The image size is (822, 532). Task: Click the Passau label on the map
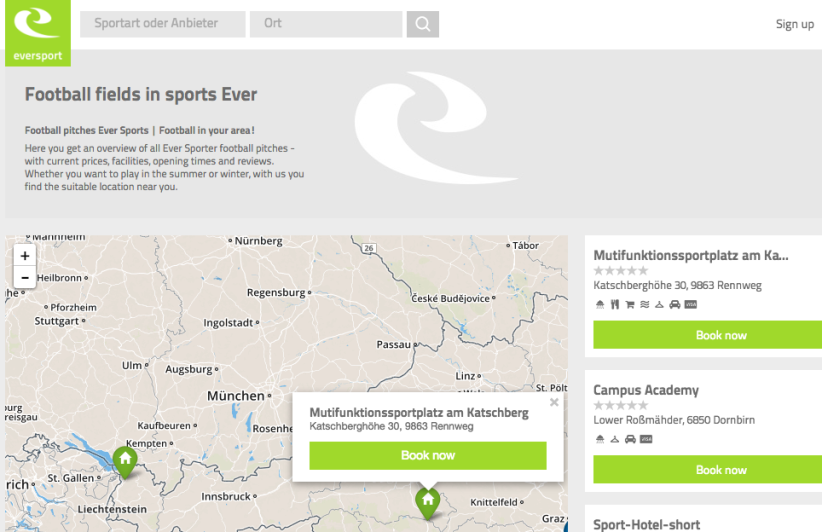pyautogui.click(x=394, y=344)
